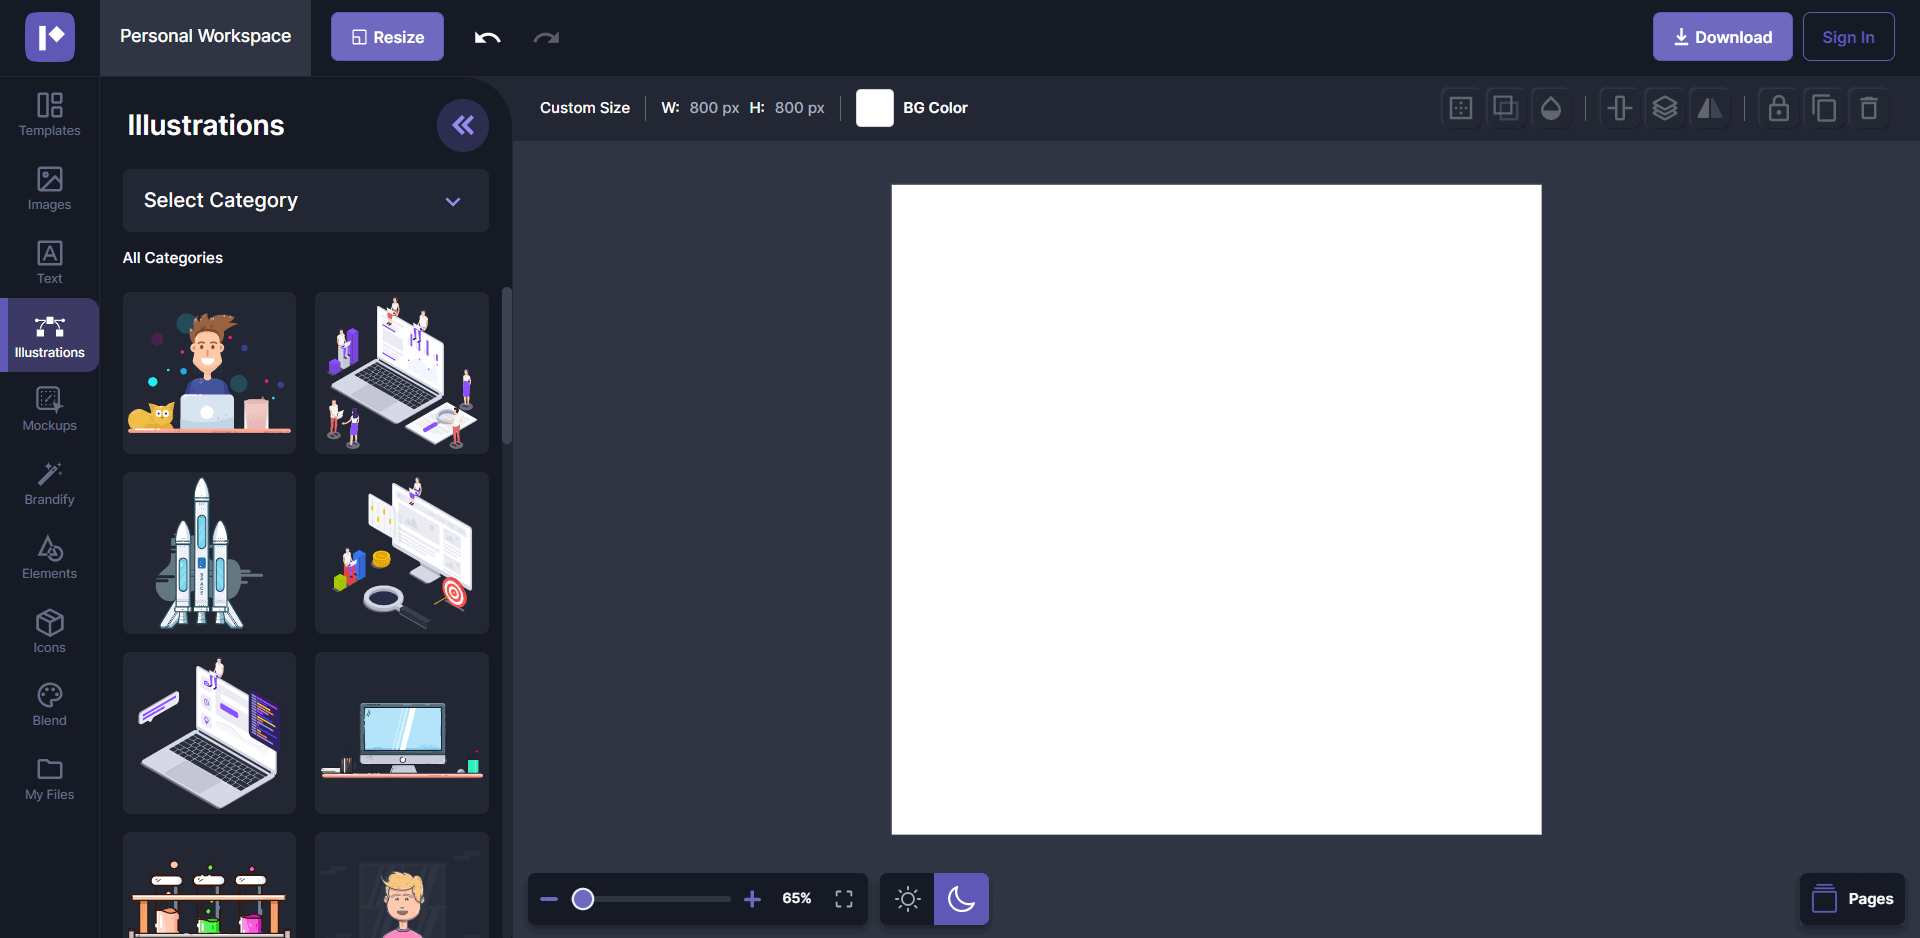The image size is (1920, 938).
Task: Click the Sign In button
Action: pos(1848,36)
